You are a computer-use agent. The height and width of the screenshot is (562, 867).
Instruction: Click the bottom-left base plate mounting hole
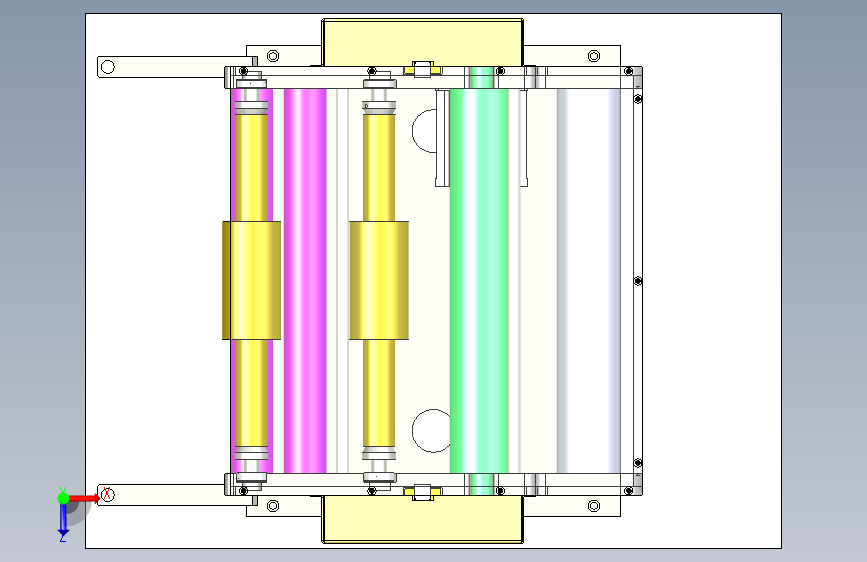click(x=273, y=506)
